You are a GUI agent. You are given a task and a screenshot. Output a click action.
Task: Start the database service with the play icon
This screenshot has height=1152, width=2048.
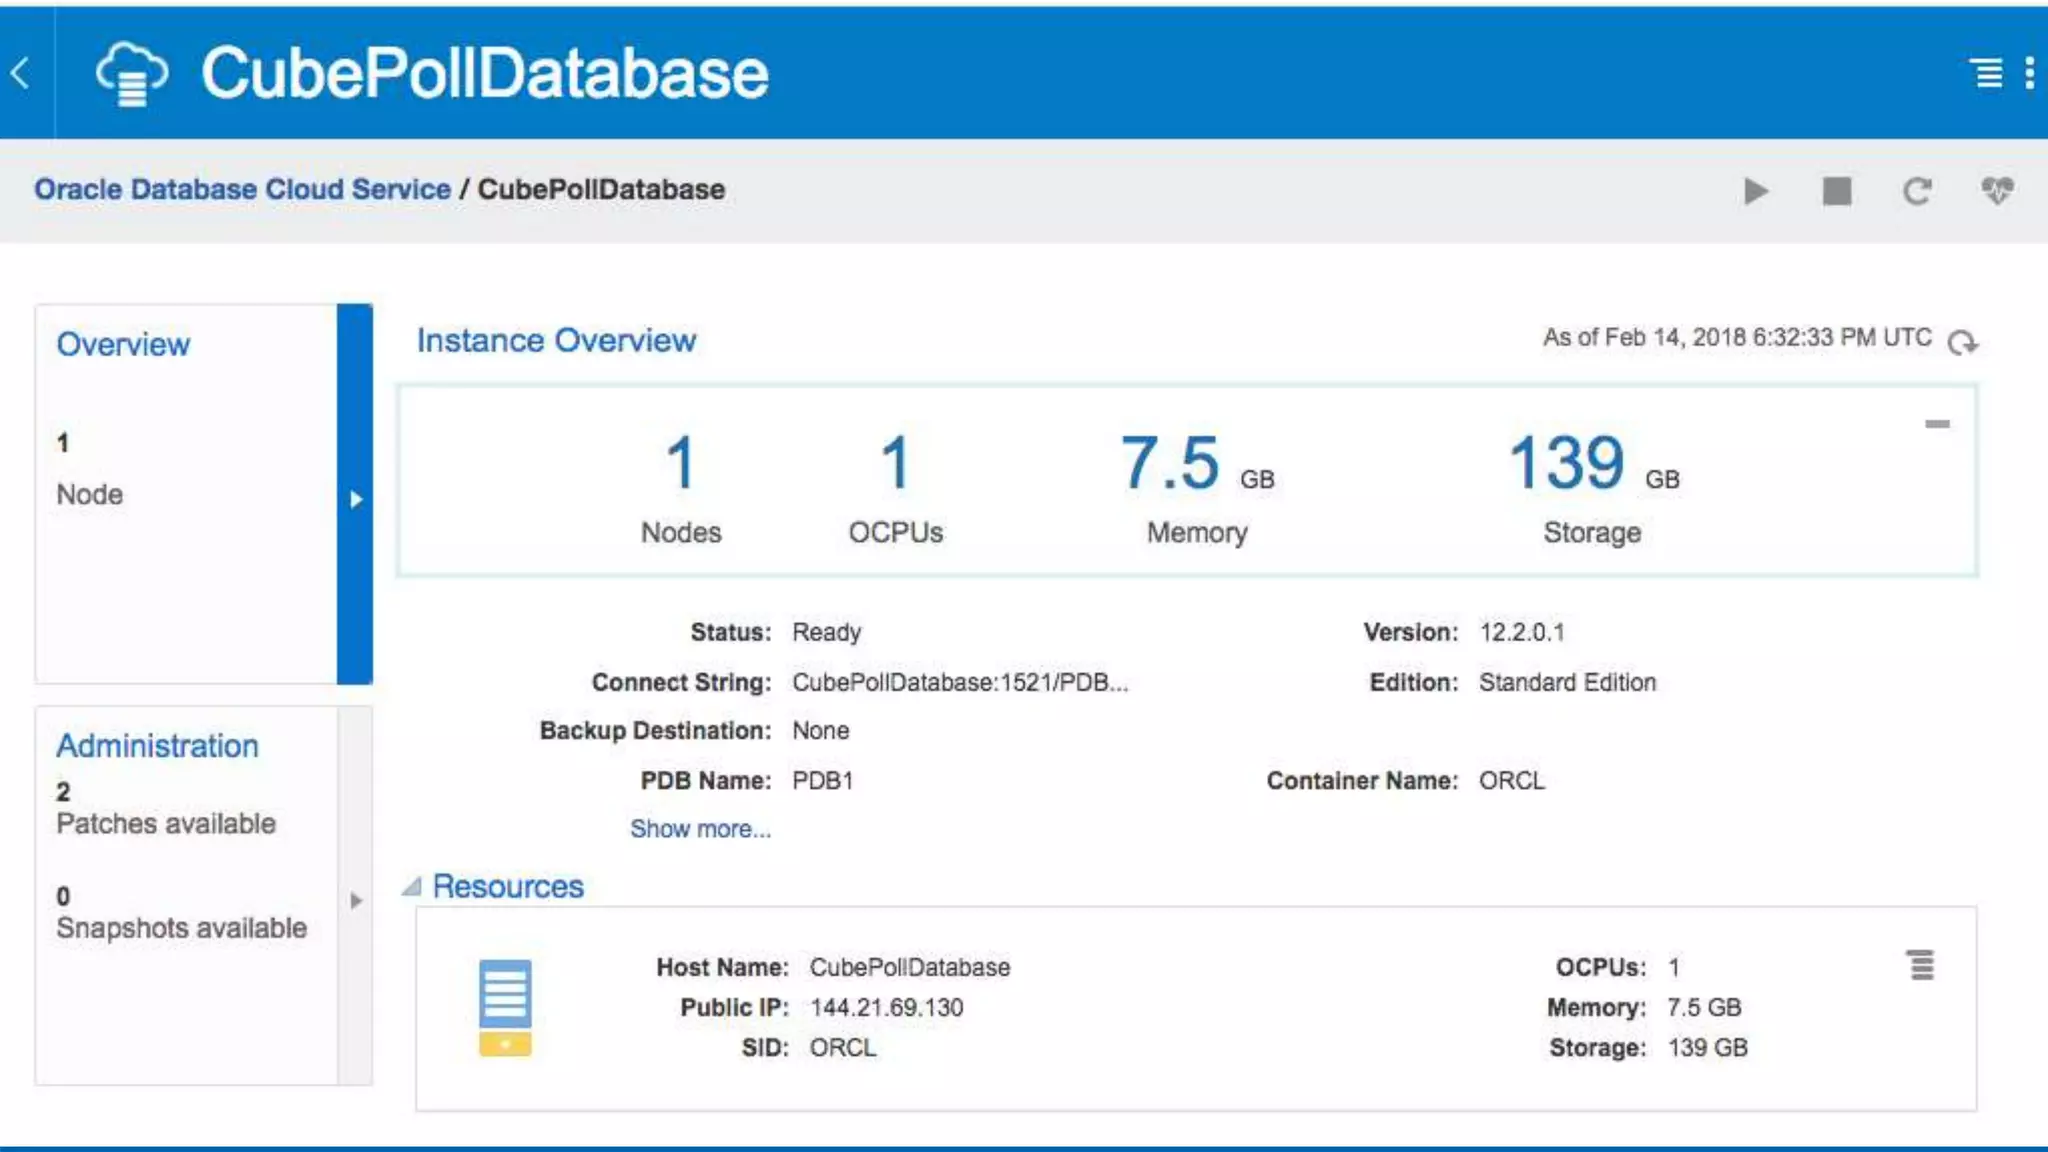point(1755,191)
